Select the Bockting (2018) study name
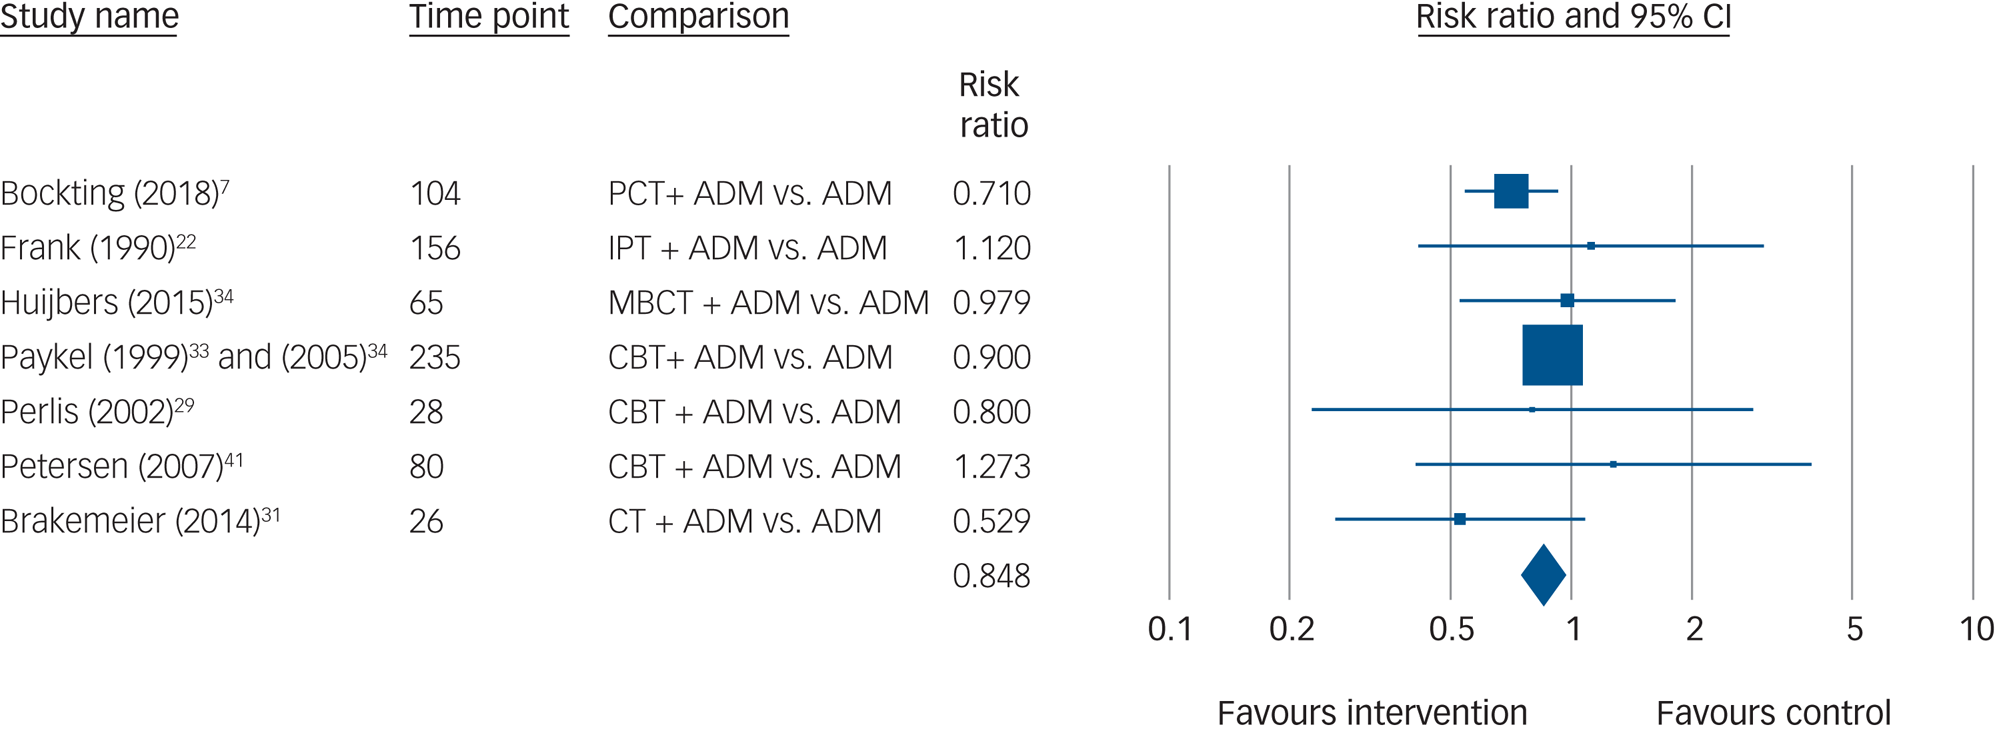The height and width of the screenshot is (733, 1995). click(x=109, y=193)
